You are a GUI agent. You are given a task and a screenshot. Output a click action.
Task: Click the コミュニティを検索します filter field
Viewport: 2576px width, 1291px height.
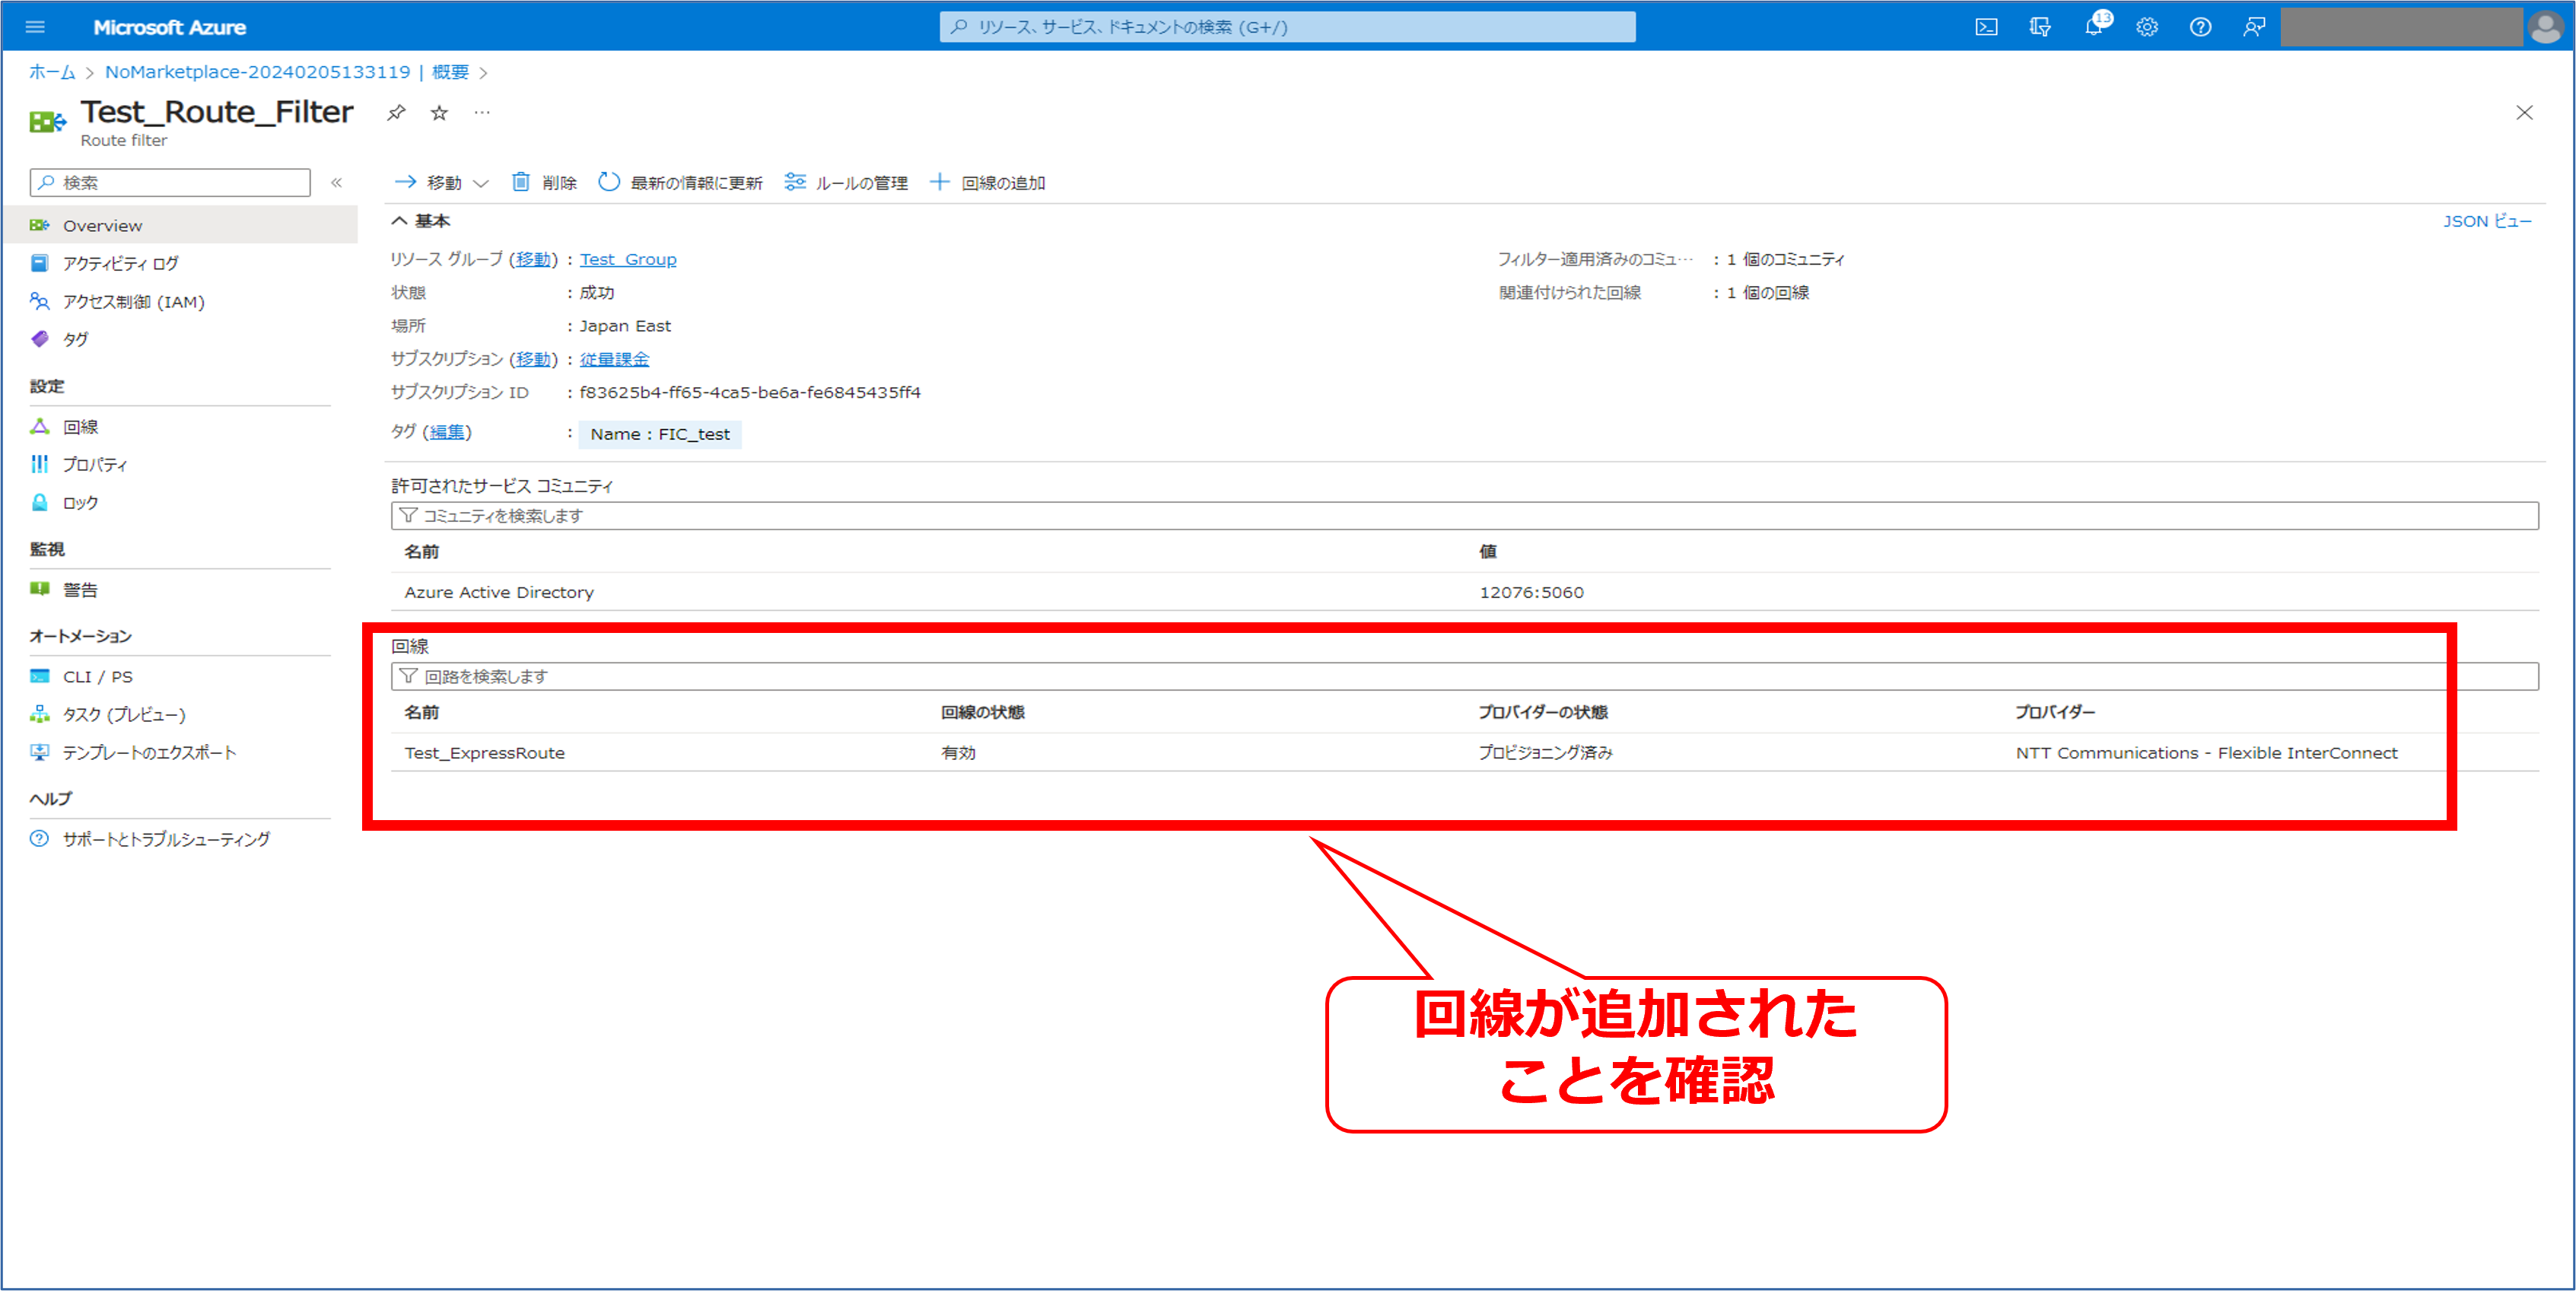1464,516
